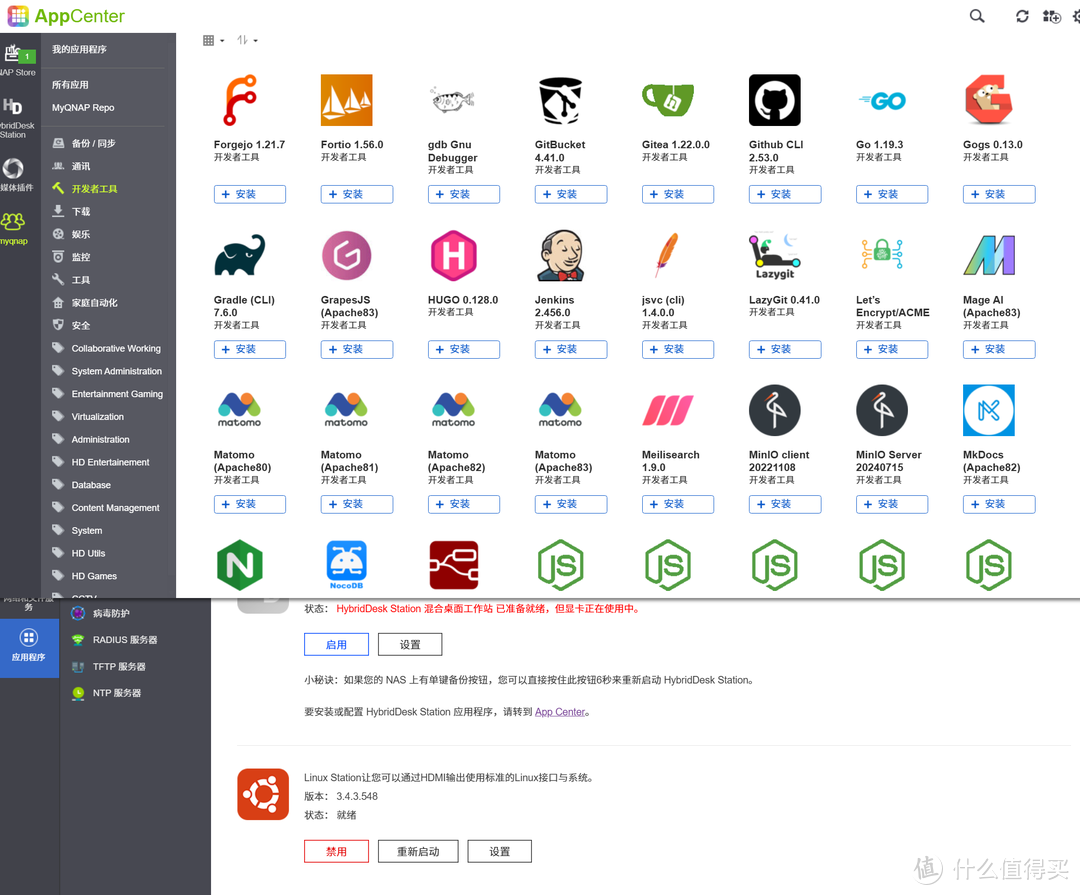This screenshot has width=1080, height=895.
Task: Open the Matomo (Apache80) icon
Action: coord(240,409)
